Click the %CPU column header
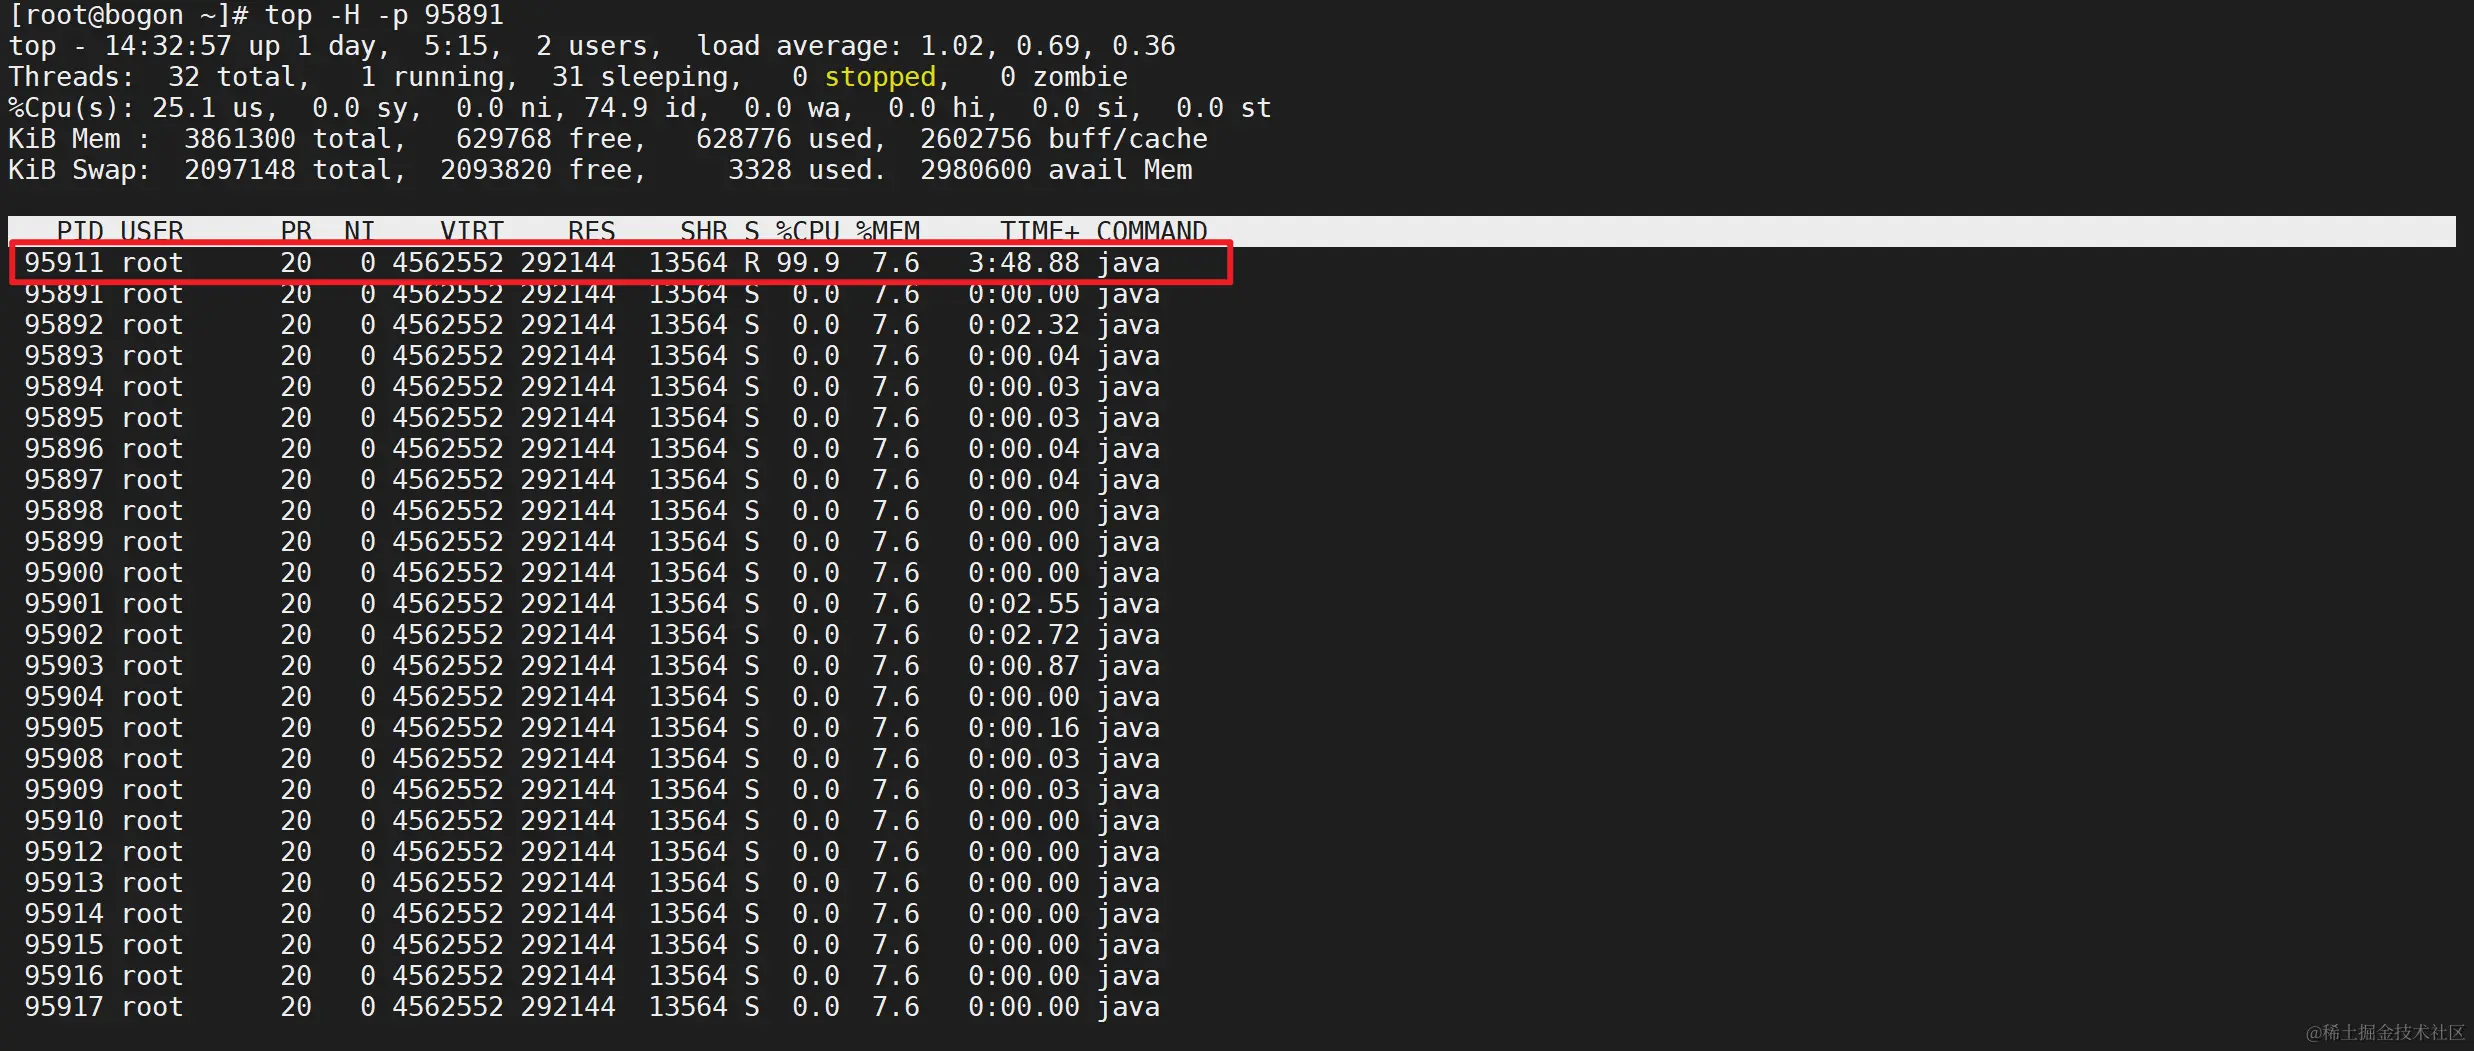 (x=808, y=231)
